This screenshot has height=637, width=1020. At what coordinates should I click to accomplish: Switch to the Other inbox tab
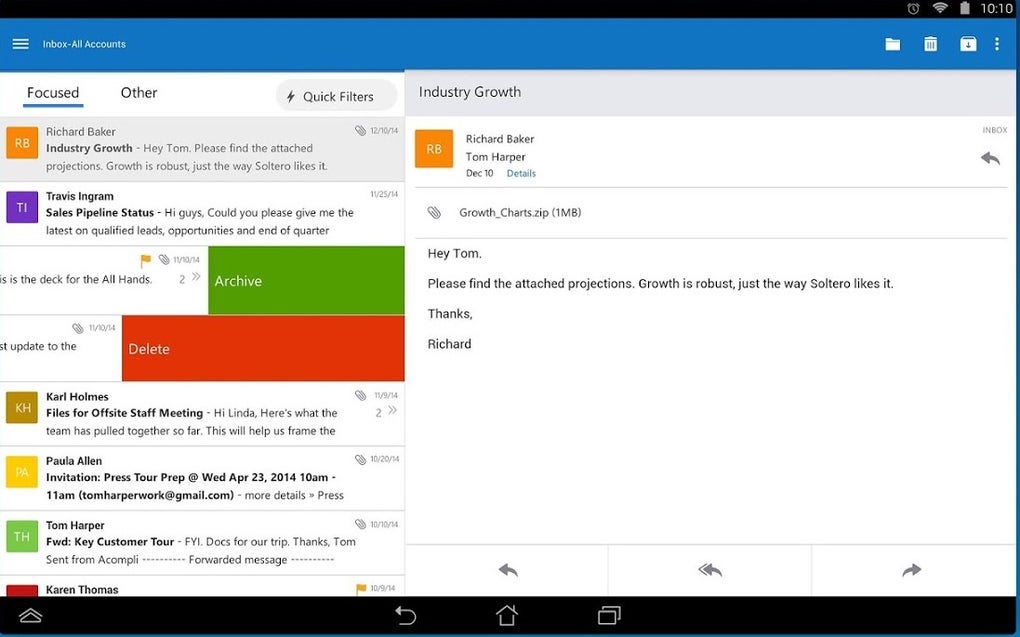[139, 92]
